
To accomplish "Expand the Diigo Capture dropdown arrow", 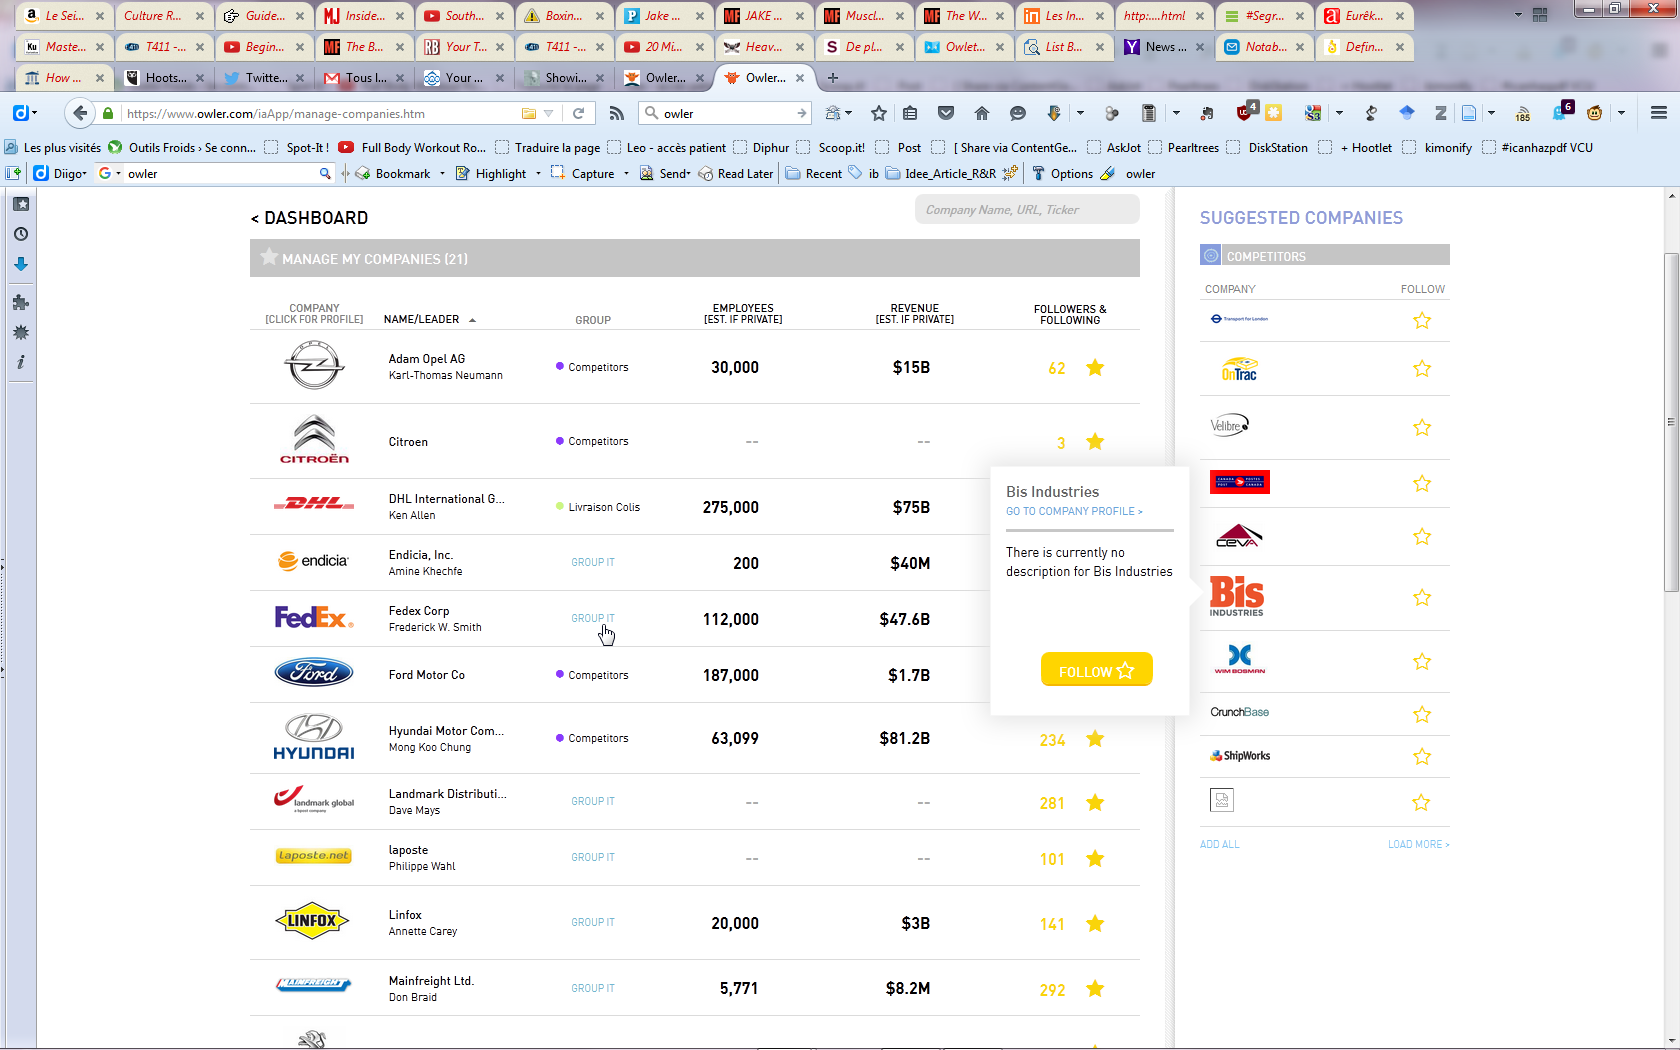I will click(x=626, y=174).
